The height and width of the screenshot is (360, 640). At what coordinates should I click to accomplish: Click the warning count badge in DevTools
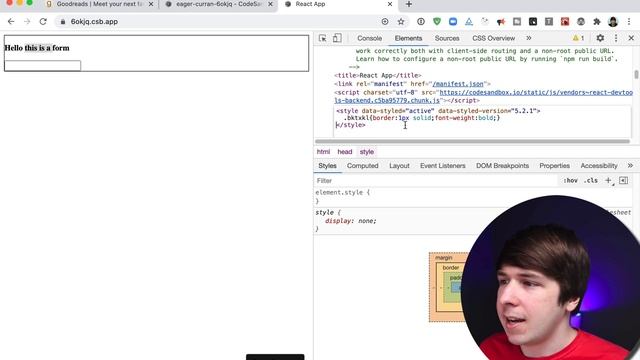point(578,38)
